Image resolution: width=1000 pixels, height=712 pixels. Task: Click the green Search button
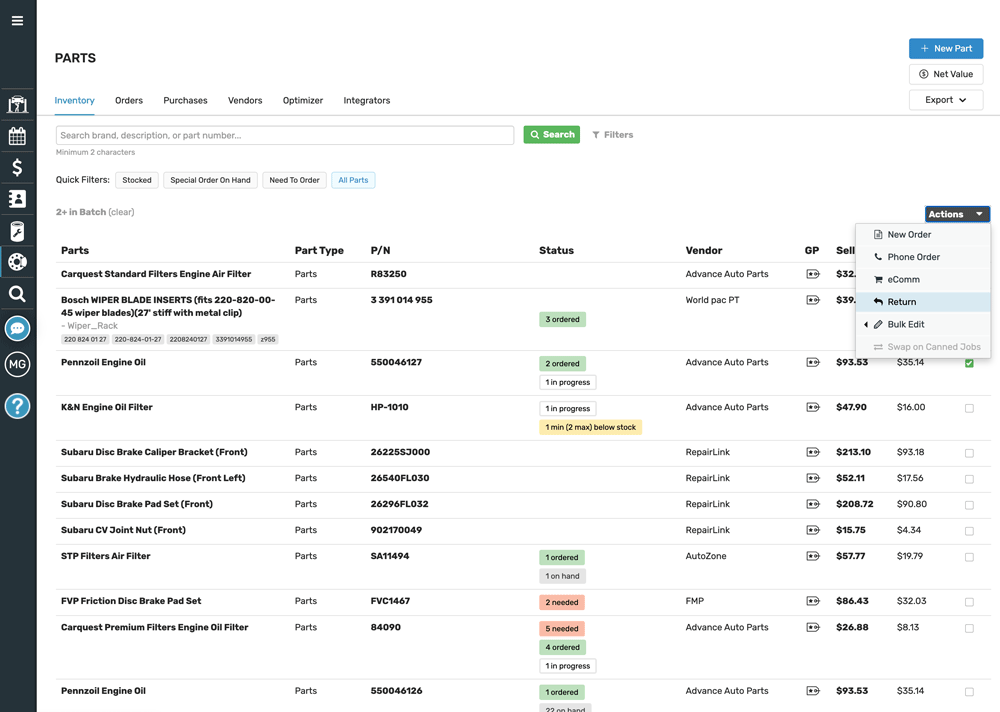point(552,135)
